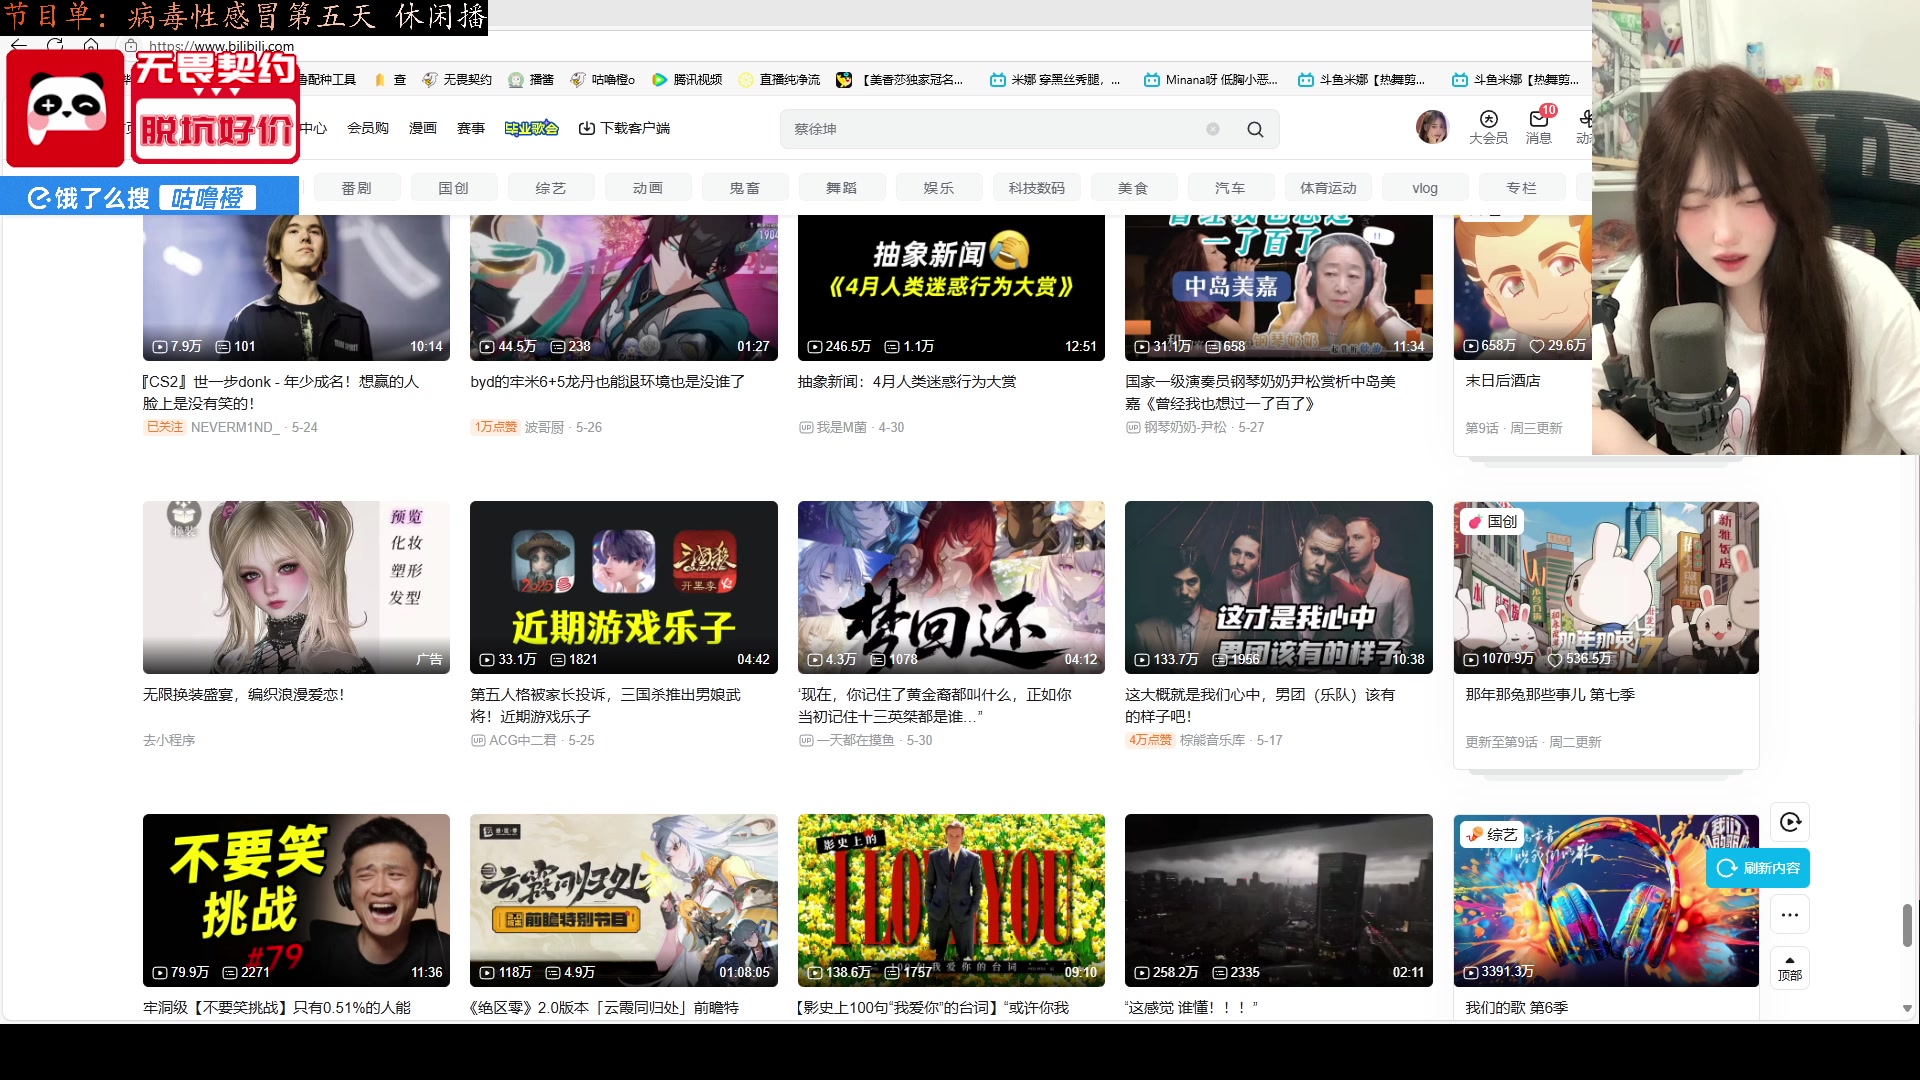
Task: Open the 那年那兔那些事儿 第七季 thumbnail
Action: point(1606,587)
